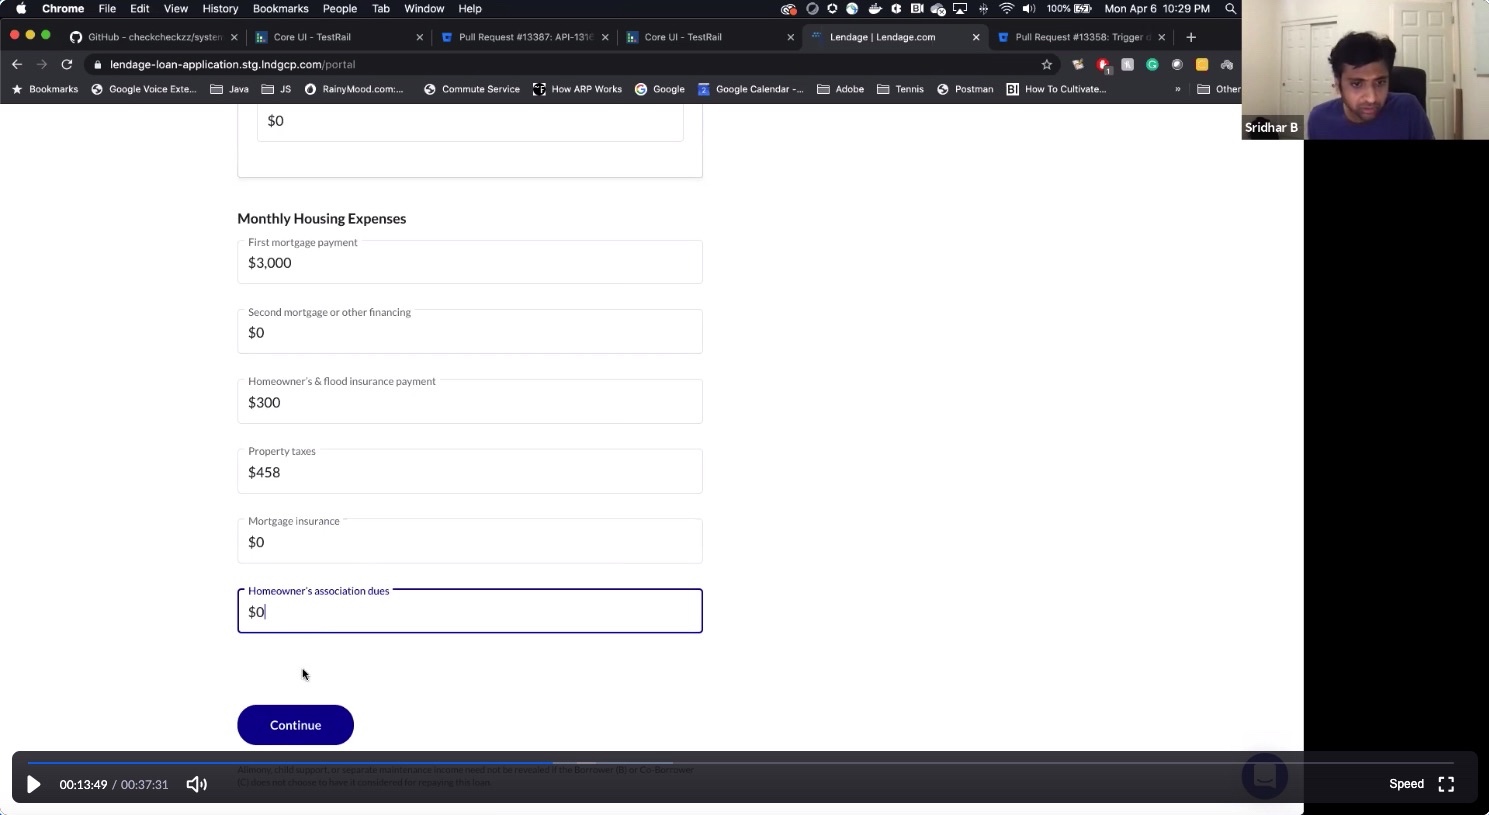Open the Java bookmarks folder
This screenshot has height=815, width=1489.
(x=229, y=89)
